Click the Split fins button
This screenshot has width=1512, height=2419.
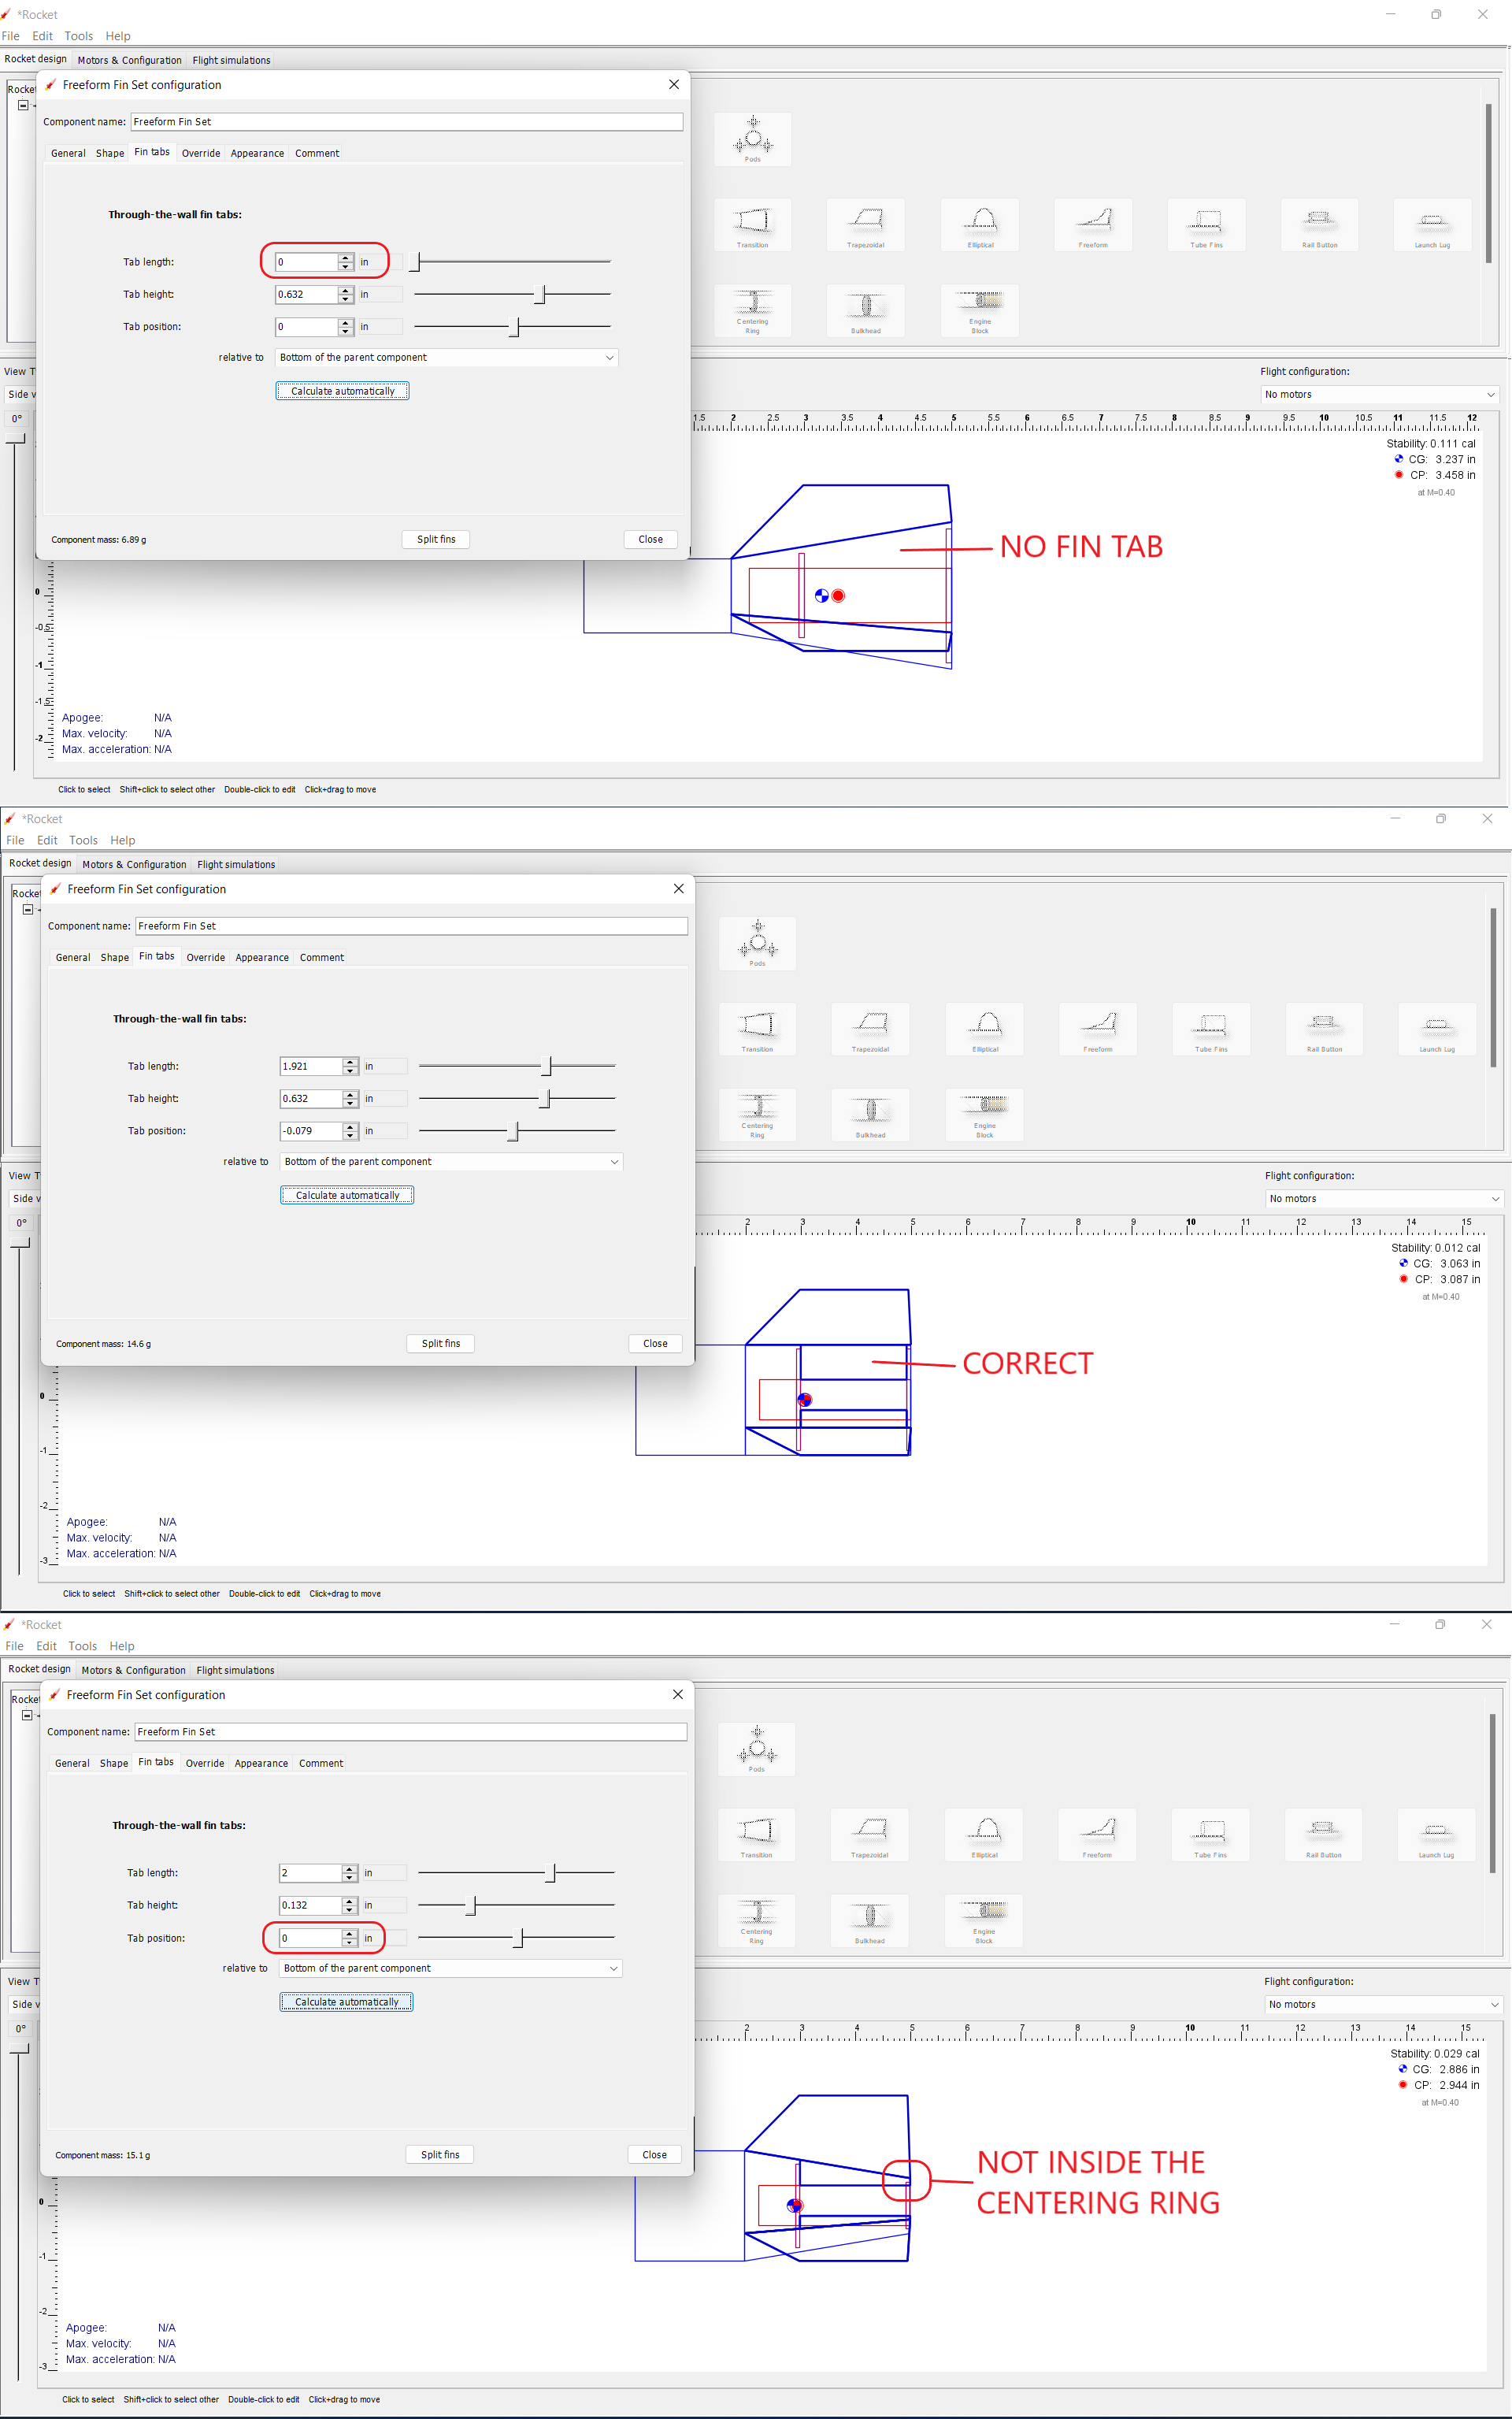click(435, 539)
